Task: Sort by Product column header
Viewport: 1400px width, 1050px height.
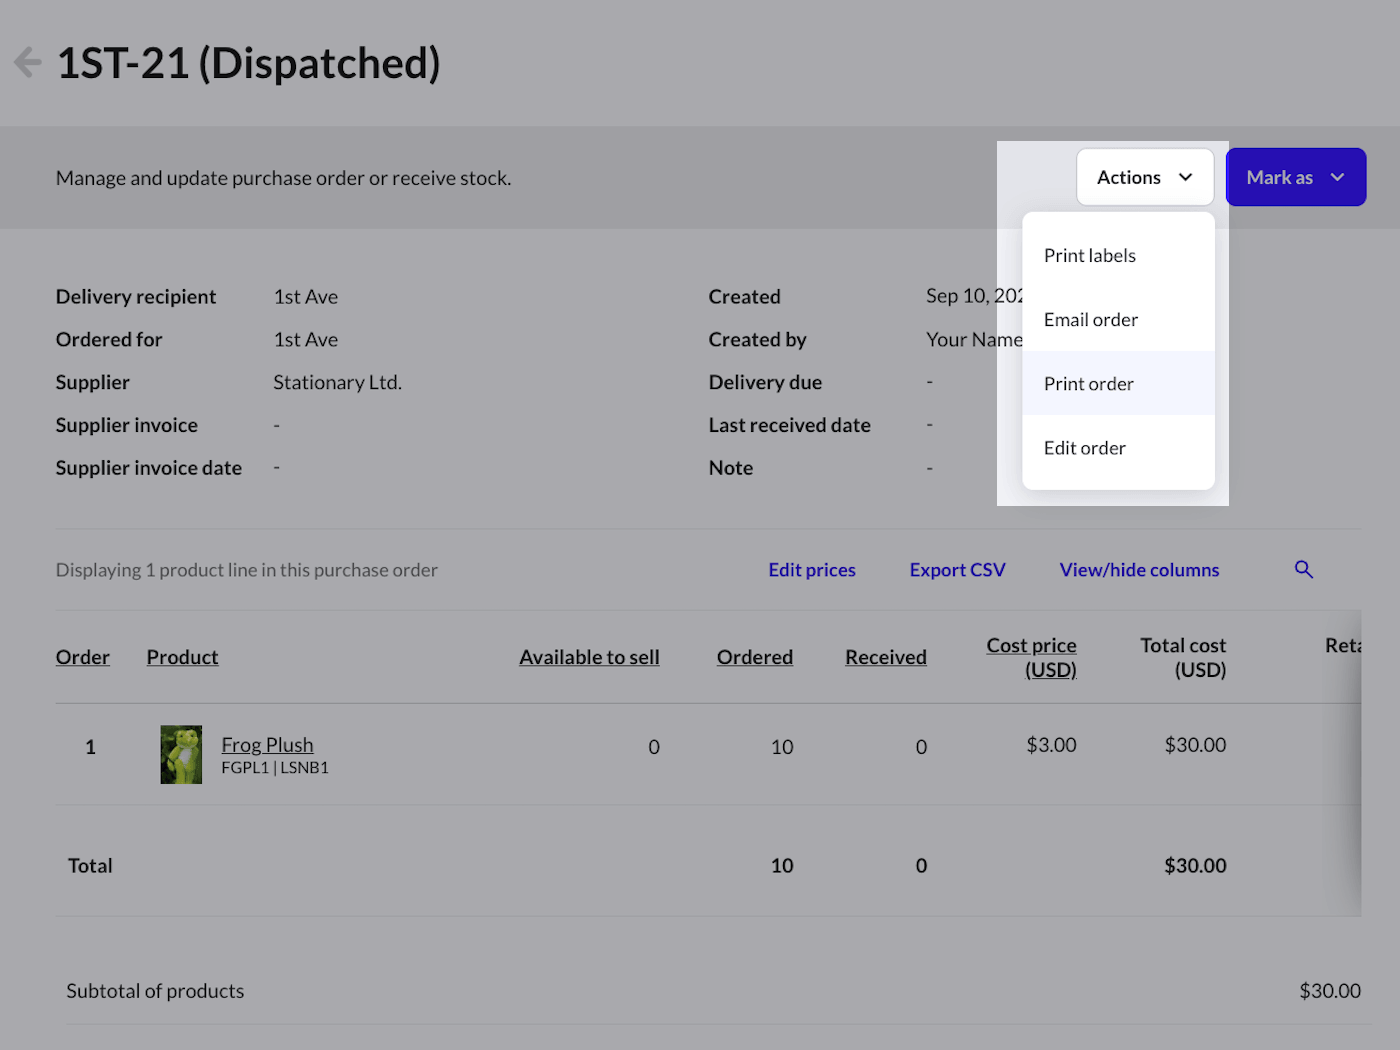Action: [x=182, y=657]
